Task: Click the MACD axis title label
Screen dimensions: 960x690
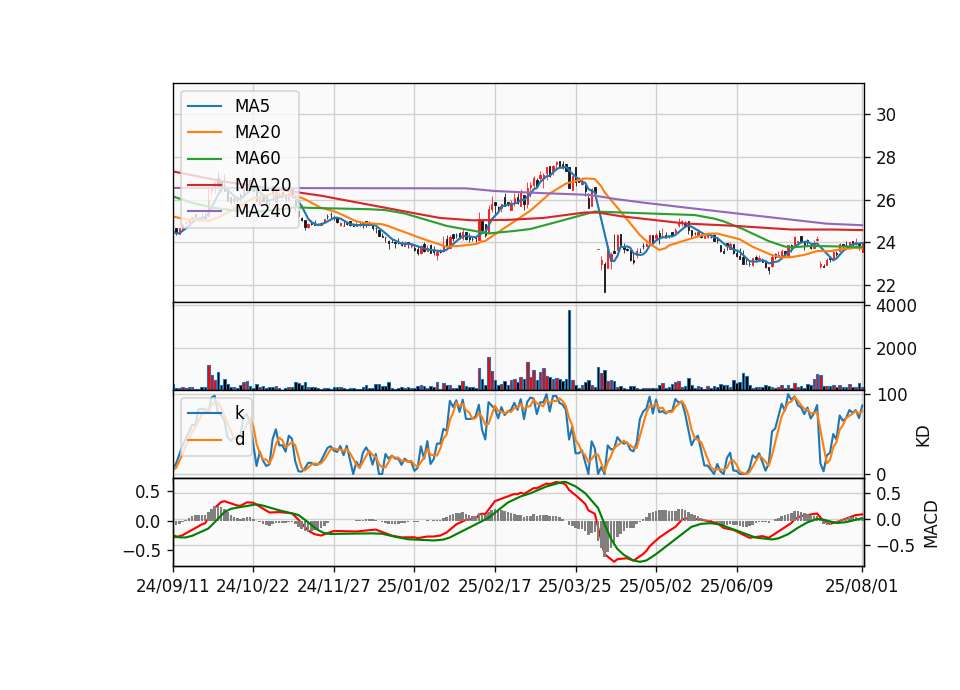Action: click(931, 524)
